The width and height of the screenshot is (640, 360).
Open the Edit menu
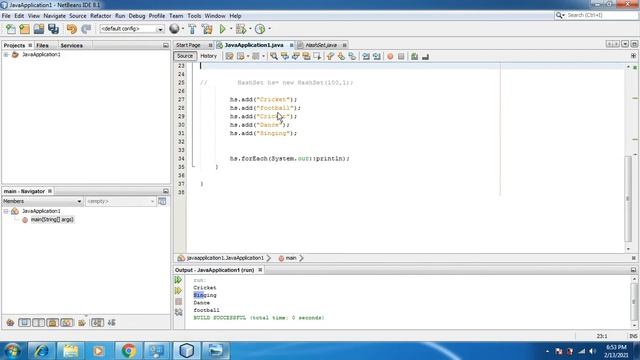pos(19,16)
